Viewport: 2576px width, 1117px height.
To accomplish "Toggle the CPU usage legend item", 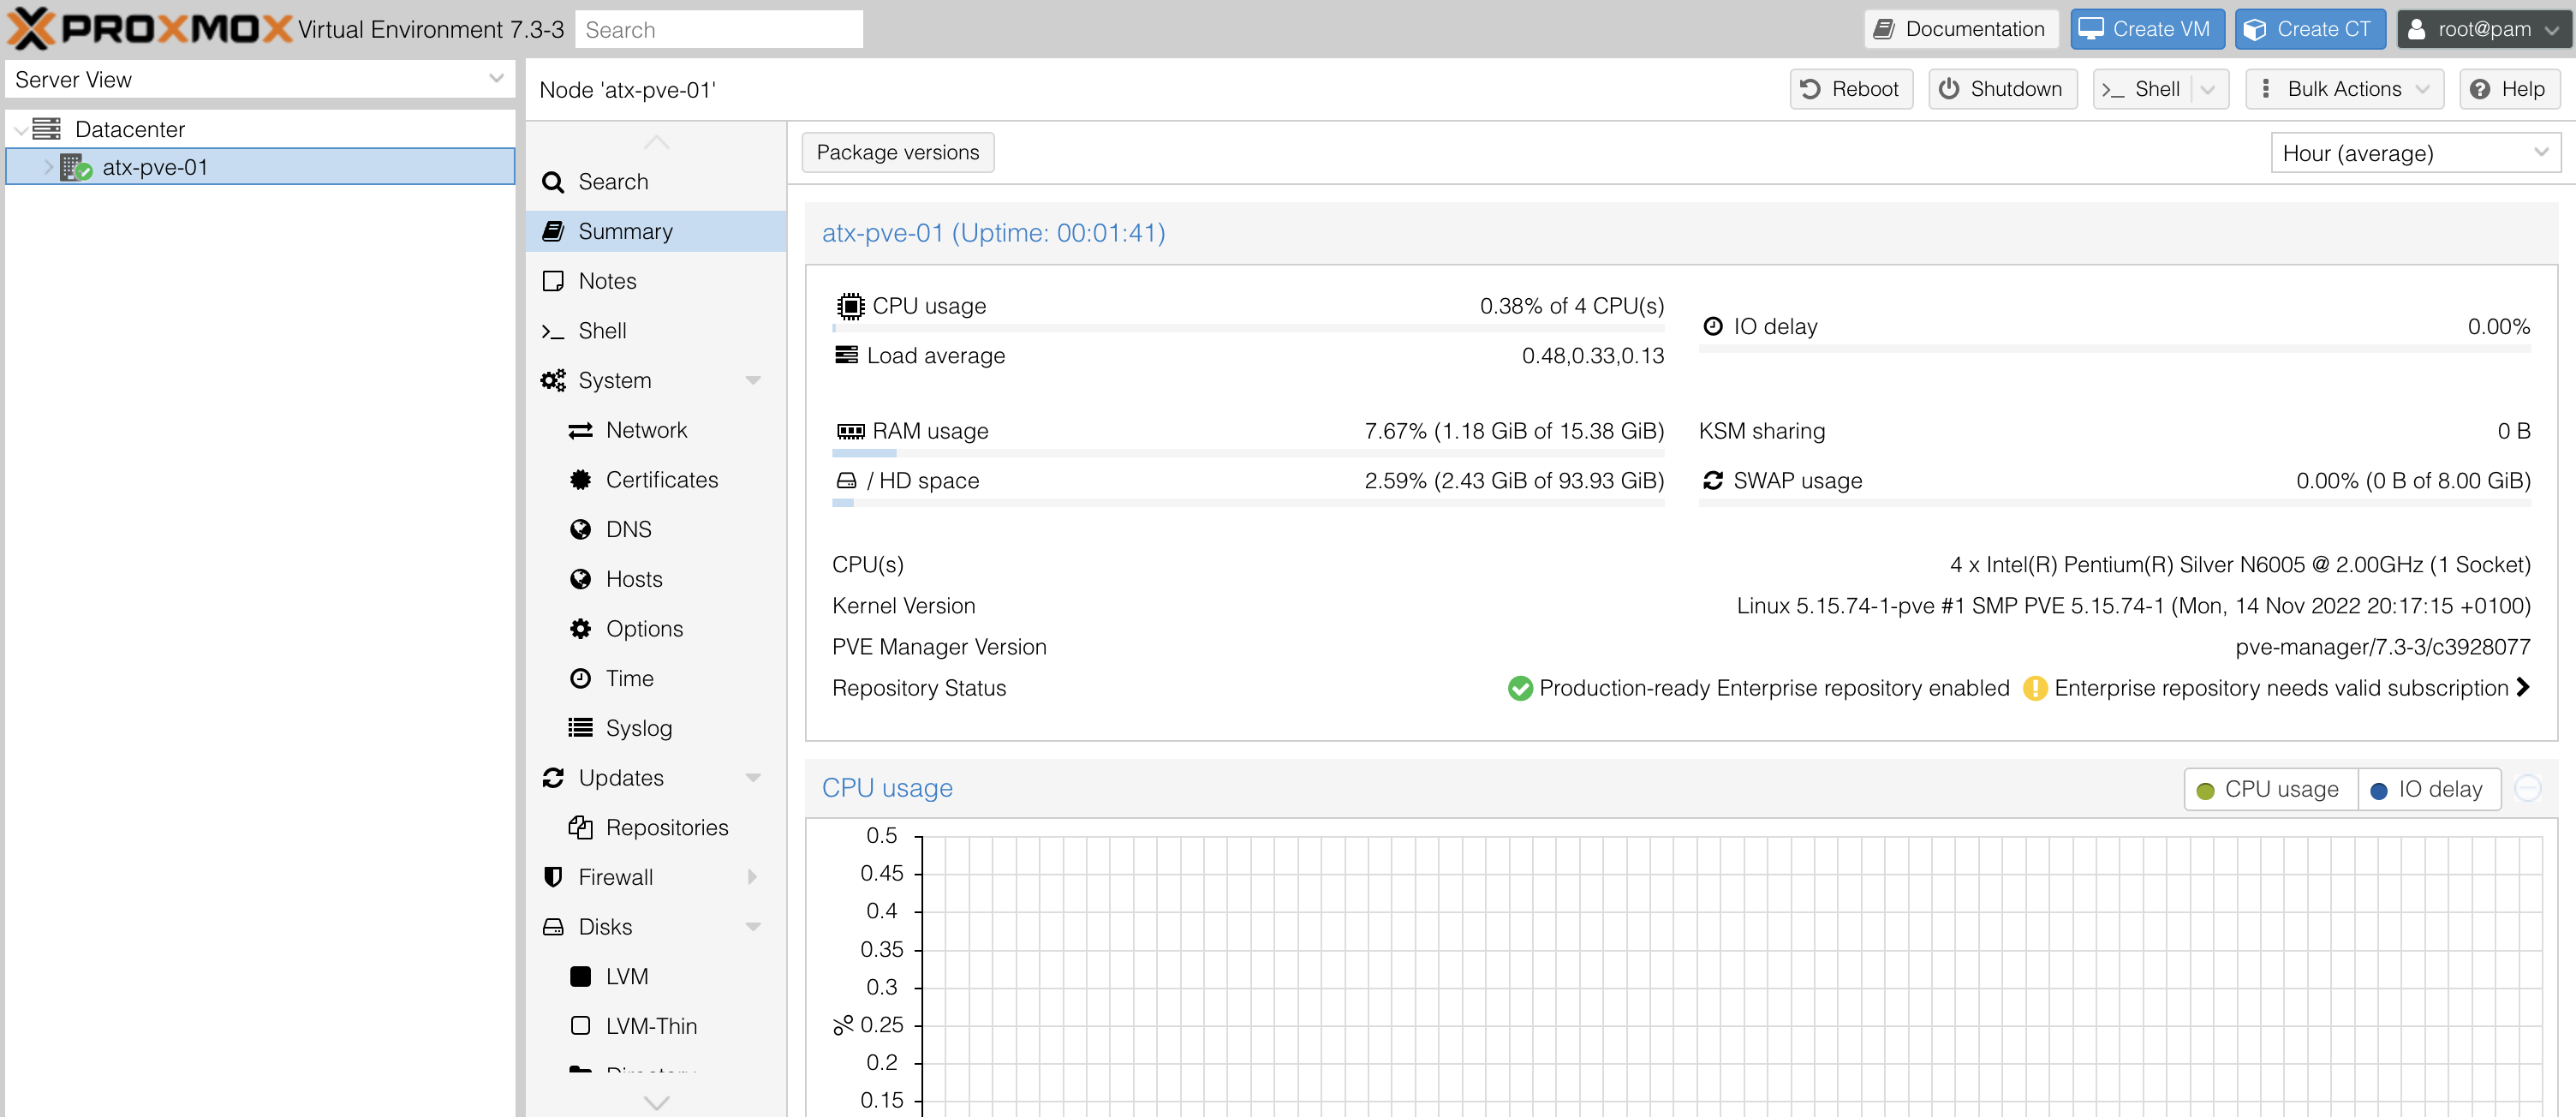I will click(2269, 789).
